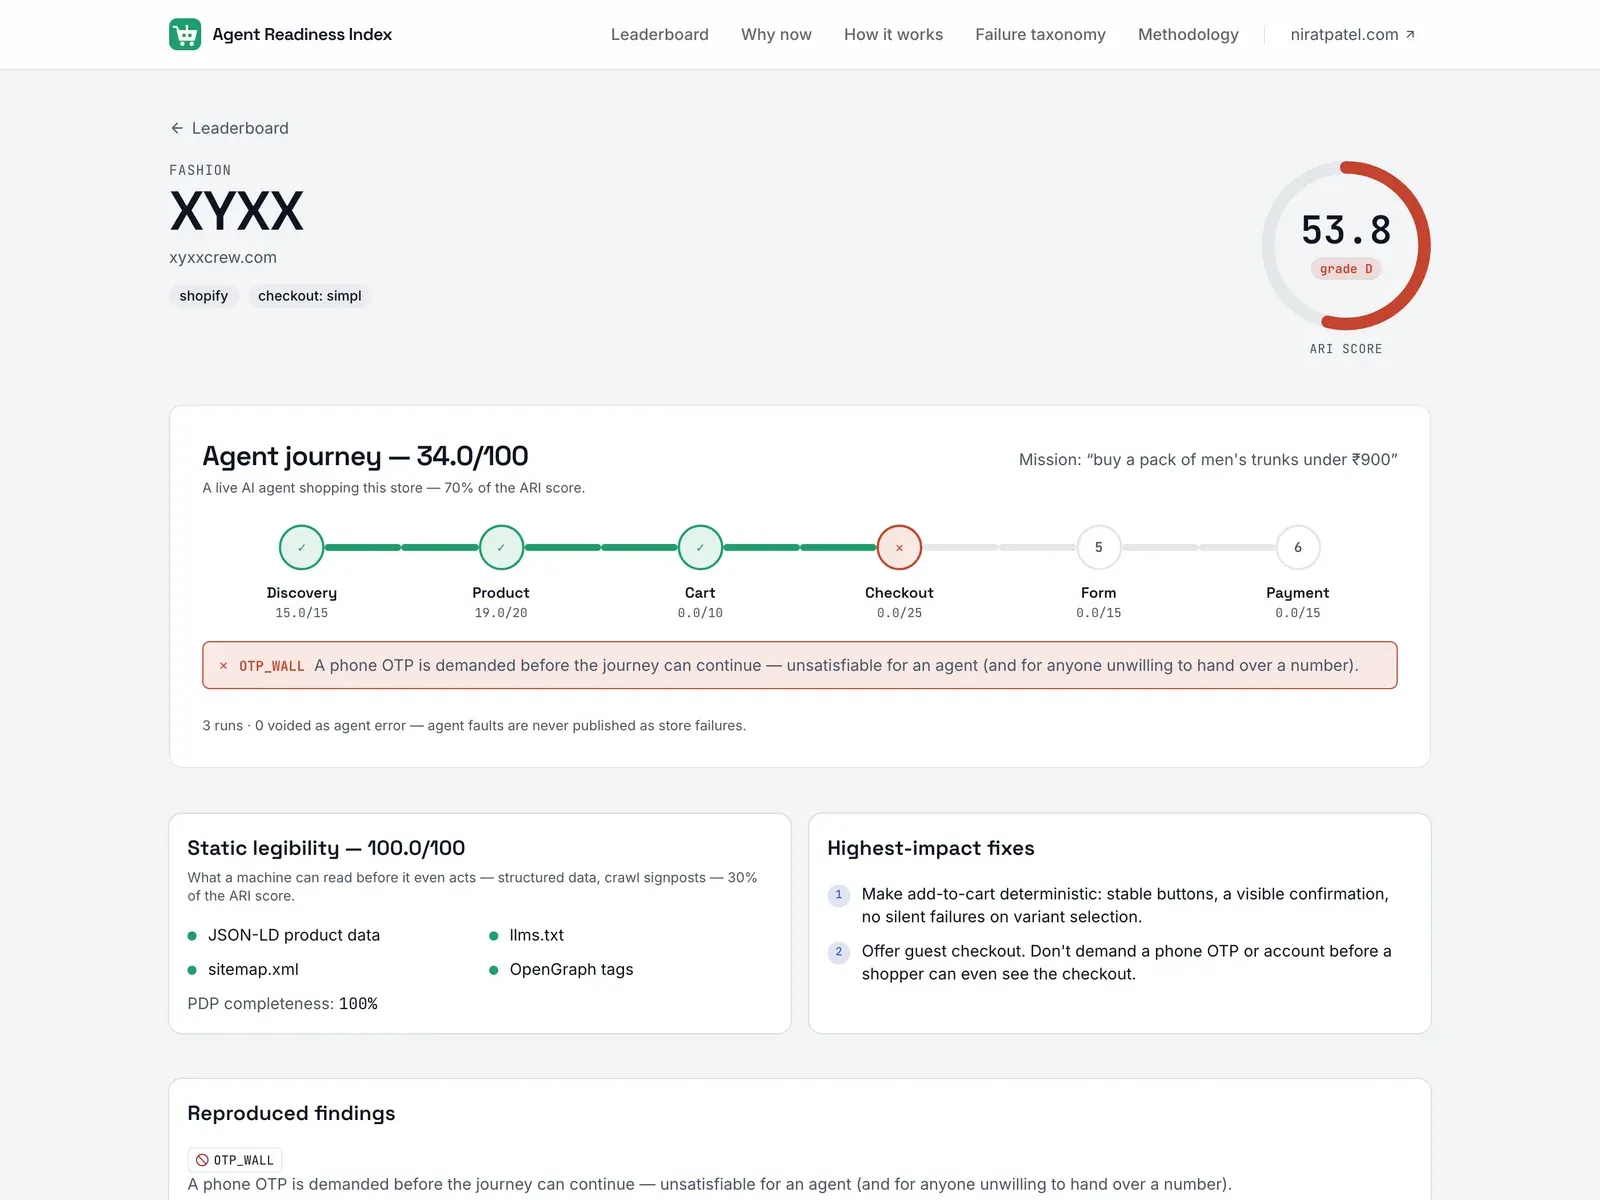Click the Make add-to-cart deterministic fix text
This screenshot has width=1600, height=1200.
1125,906
